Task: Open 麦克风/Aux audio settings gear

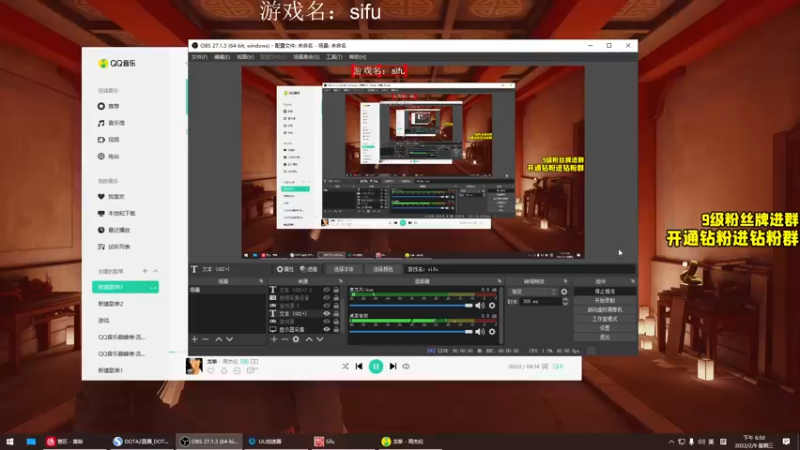Action: 492,306
